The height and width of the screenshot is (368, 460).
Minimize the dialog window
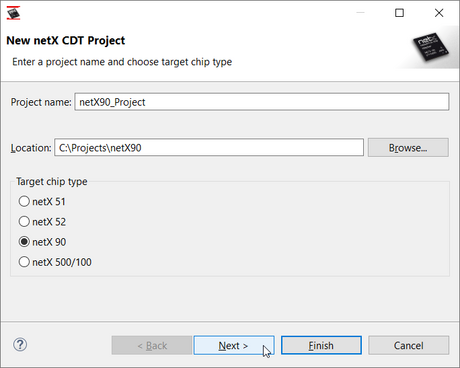pyautogui.click(x=360, y=13)
